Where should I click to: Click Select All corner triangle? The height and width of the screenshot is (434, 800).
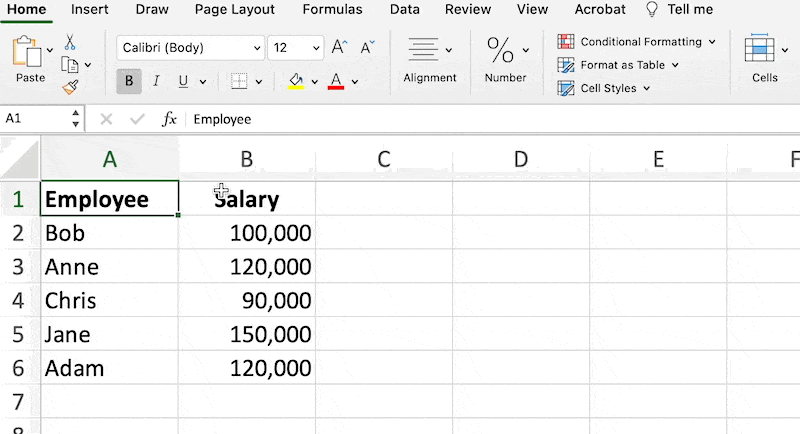[x=20, y=159]
